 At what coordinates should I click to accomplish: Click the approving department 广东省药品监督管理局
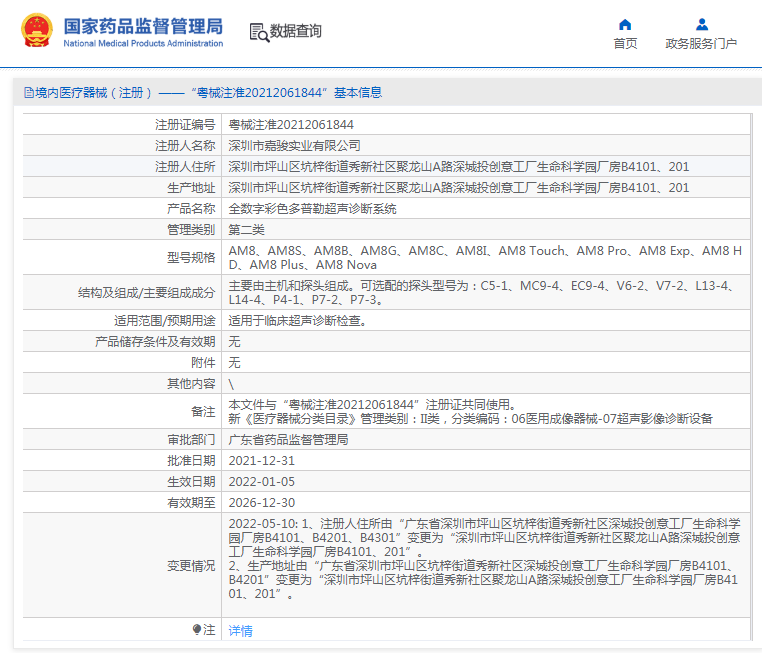tap(288, 440)
